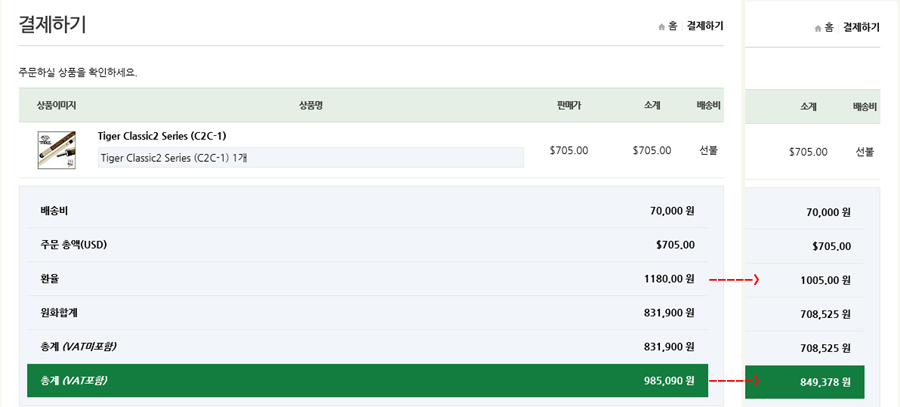This screenshot has width=900, height=407.
Task: Click the Tiger cue product thumbnail
Action: point(57,150)
